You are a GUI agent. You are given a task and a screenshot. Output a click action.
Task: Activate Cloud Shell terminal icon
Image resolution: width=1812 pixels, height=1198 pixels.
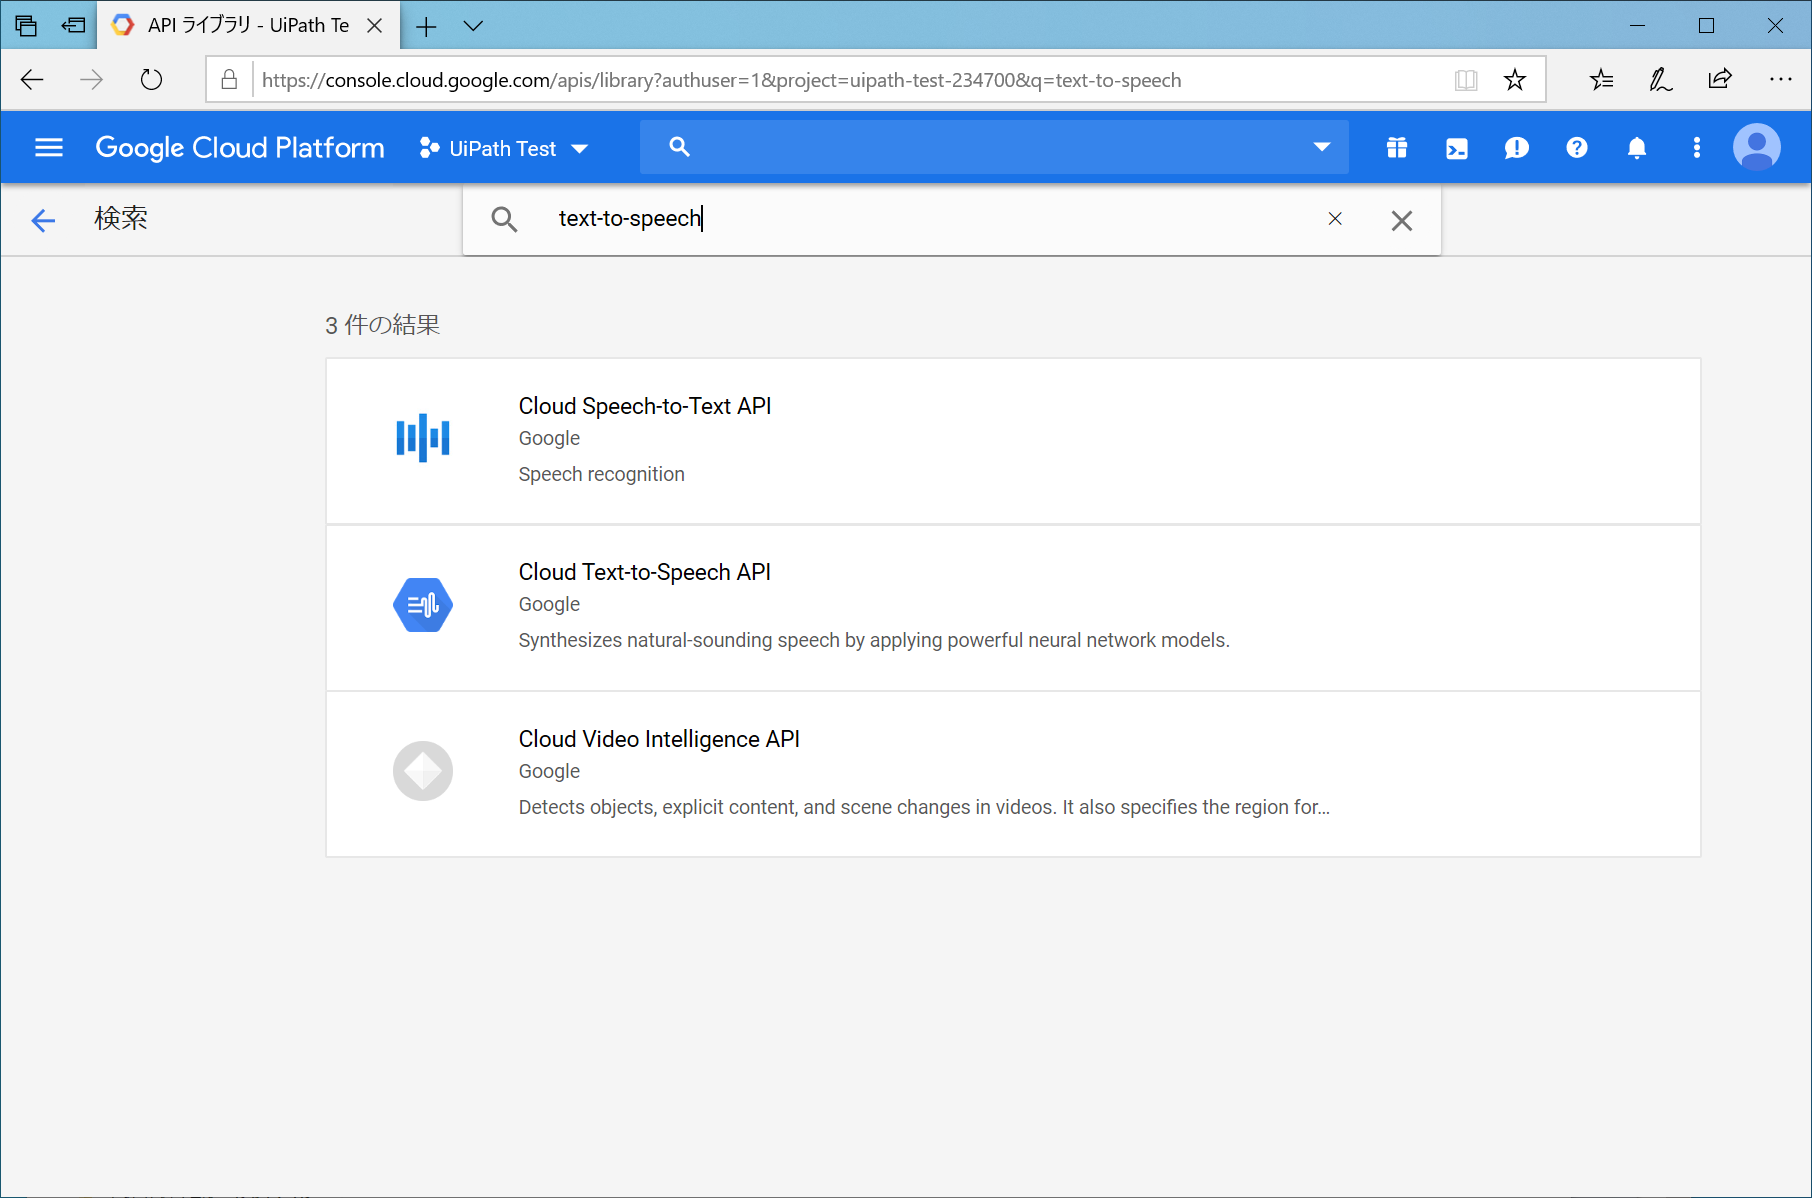[x=1457, y=148]
